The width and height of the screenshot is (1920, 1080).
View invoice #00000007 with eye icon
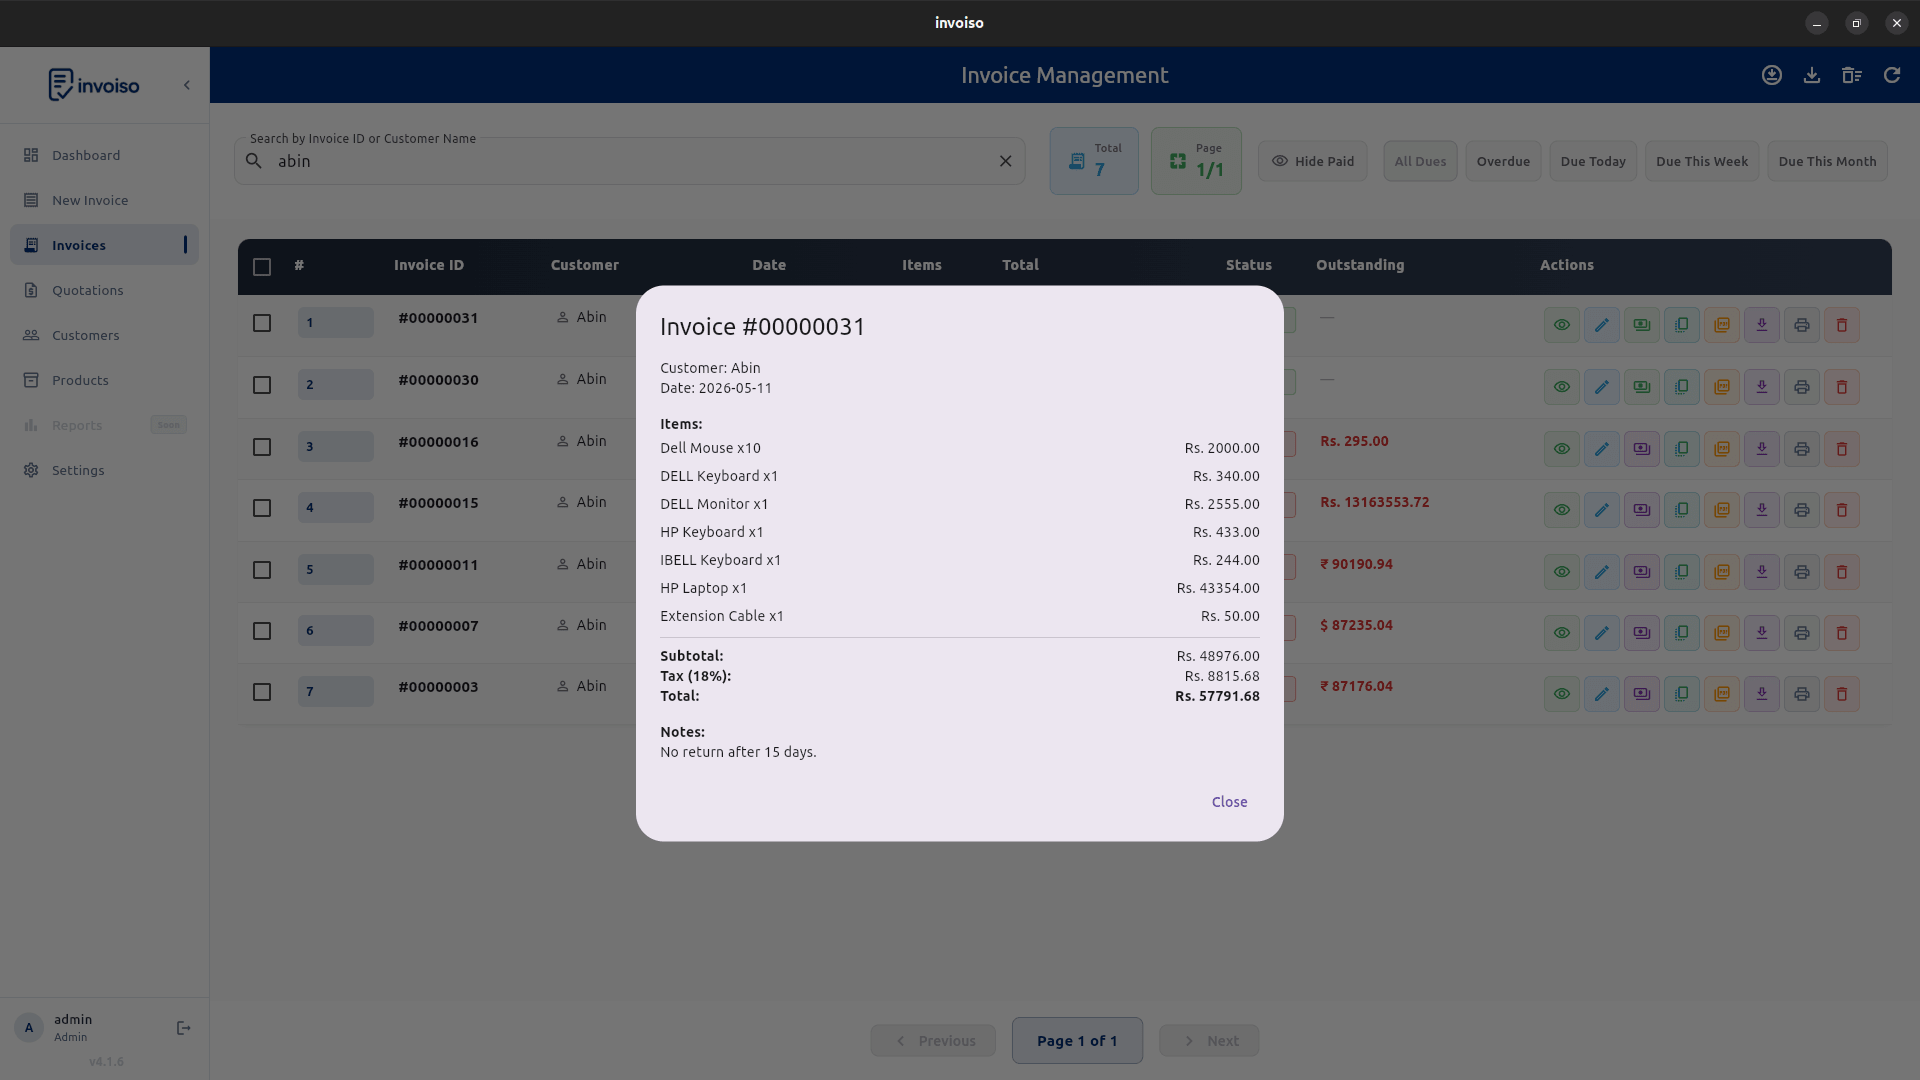click(1562, 633)
